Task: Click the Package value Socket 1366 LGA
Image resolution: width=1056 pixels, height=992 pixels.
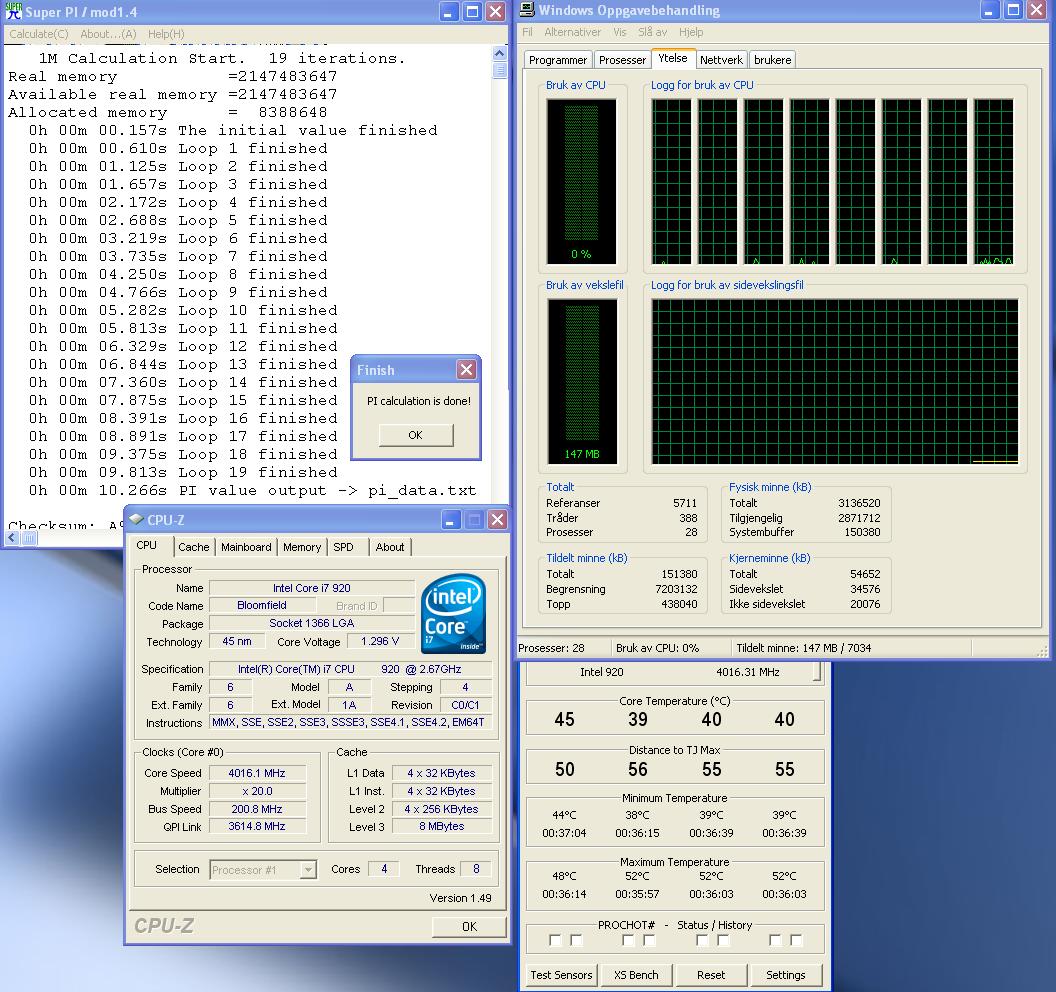Action: click(x=312, y=623)
